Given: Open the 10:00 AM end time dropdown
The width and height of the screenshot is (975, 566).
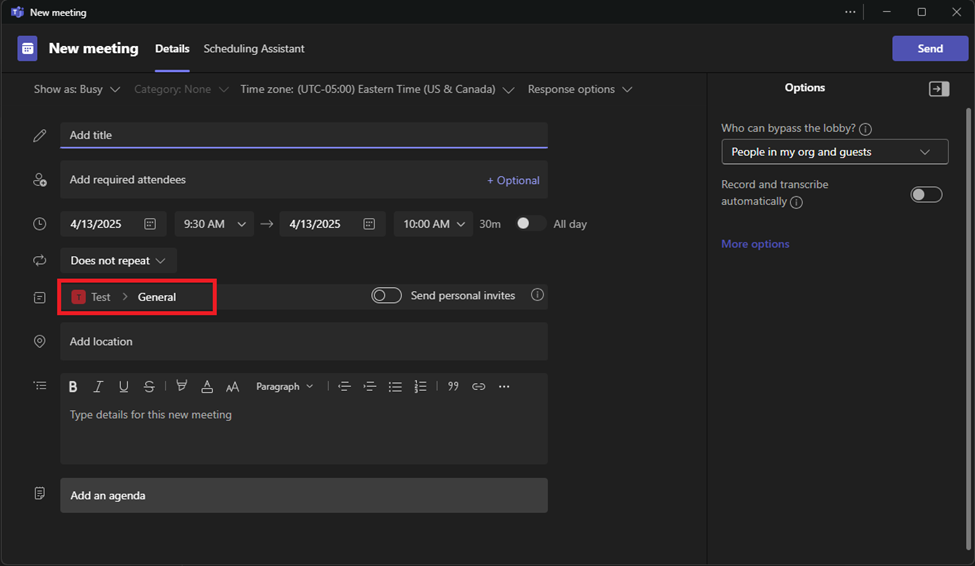Looking at the screenshot, I should (433, 224).
